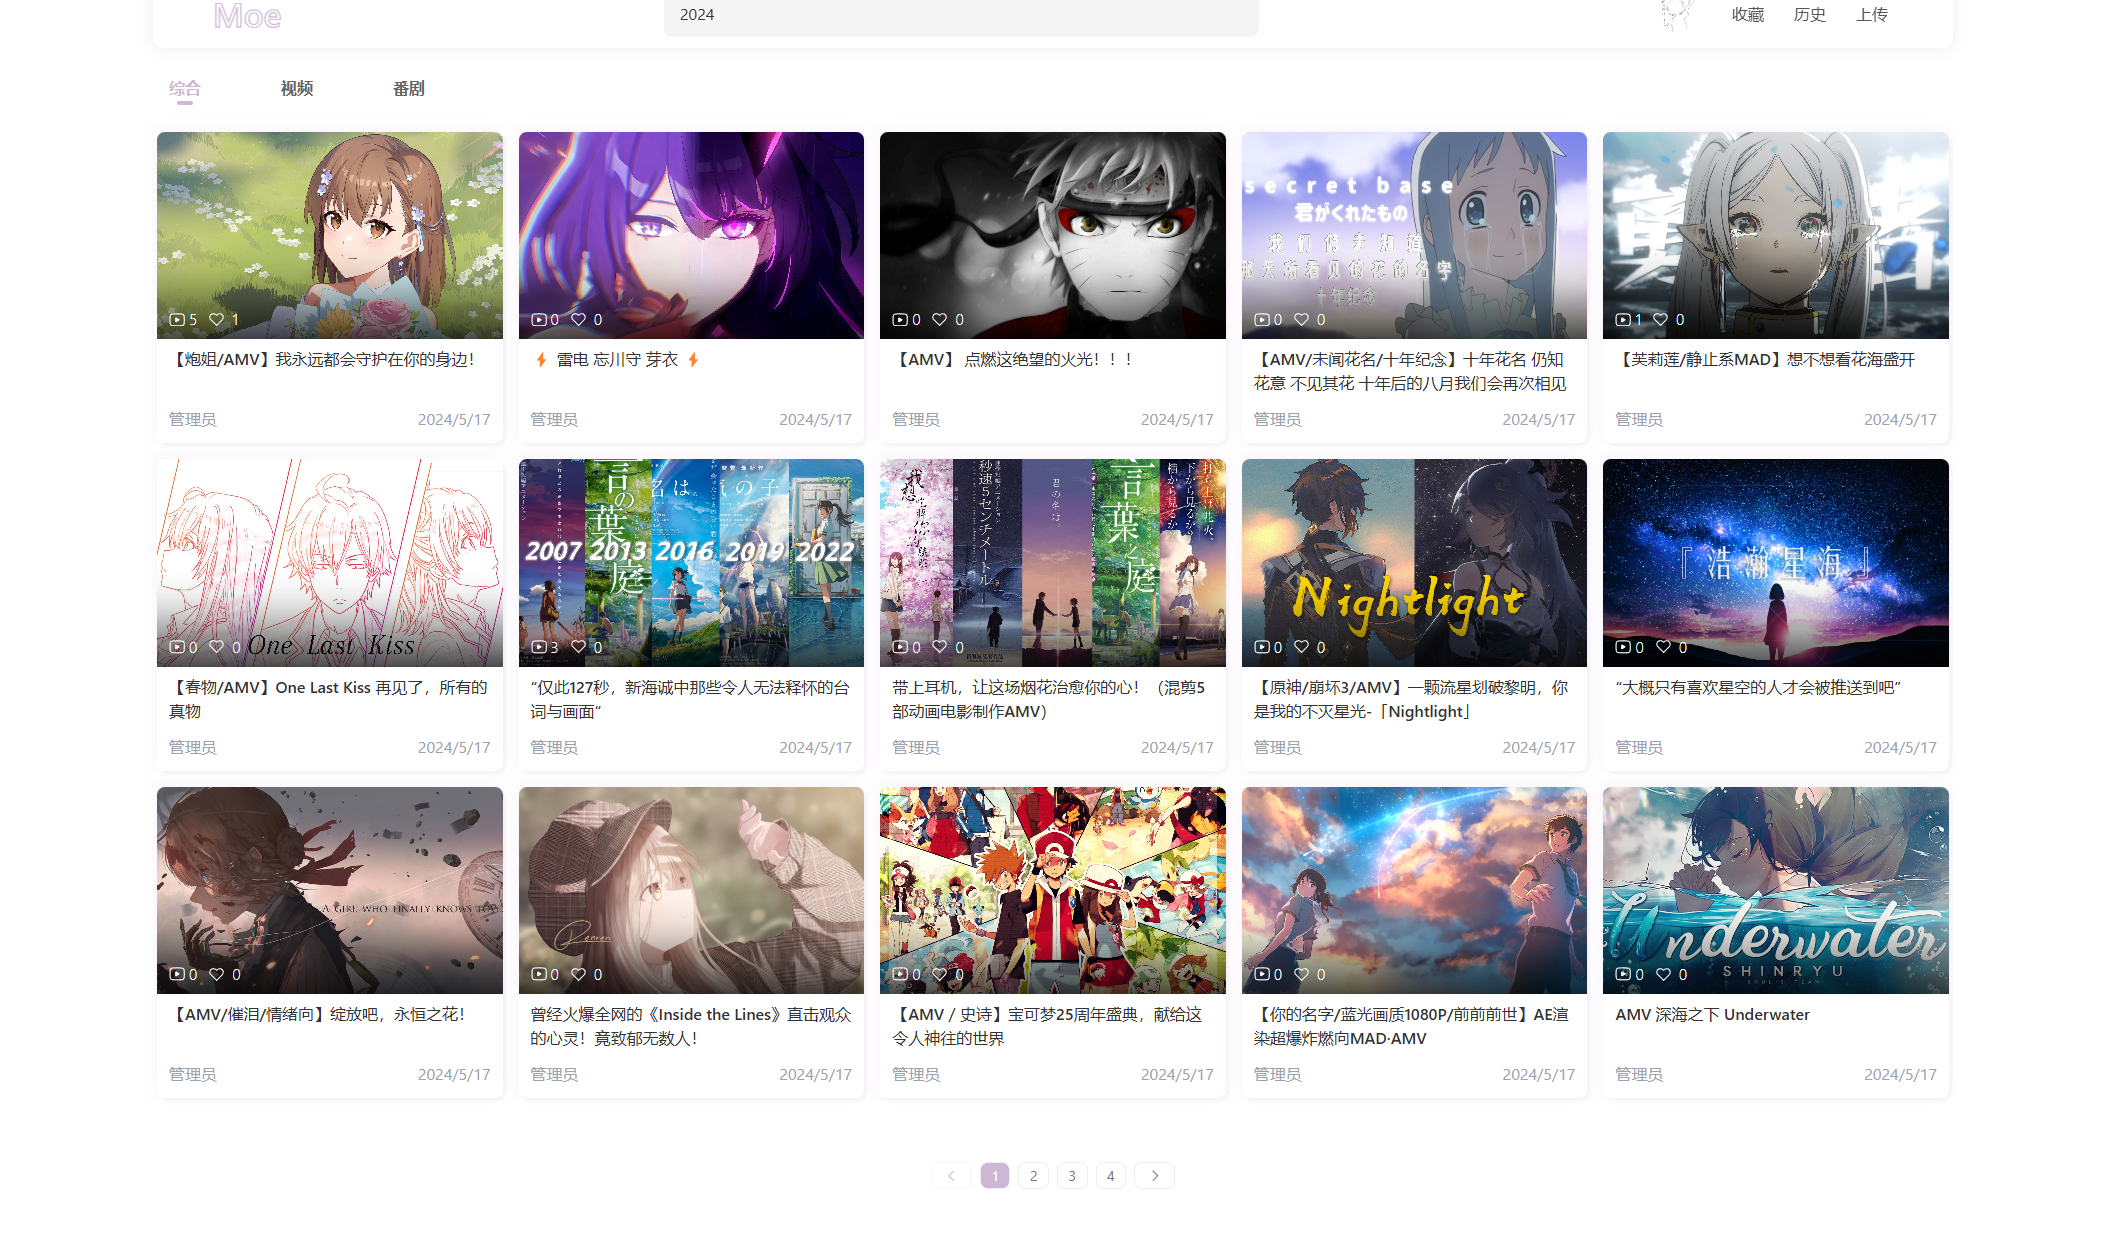This screenshot has height=1243, width=2118.
Task: Go to previous page arrow in pagination
Action: (x=951, y=1176)
